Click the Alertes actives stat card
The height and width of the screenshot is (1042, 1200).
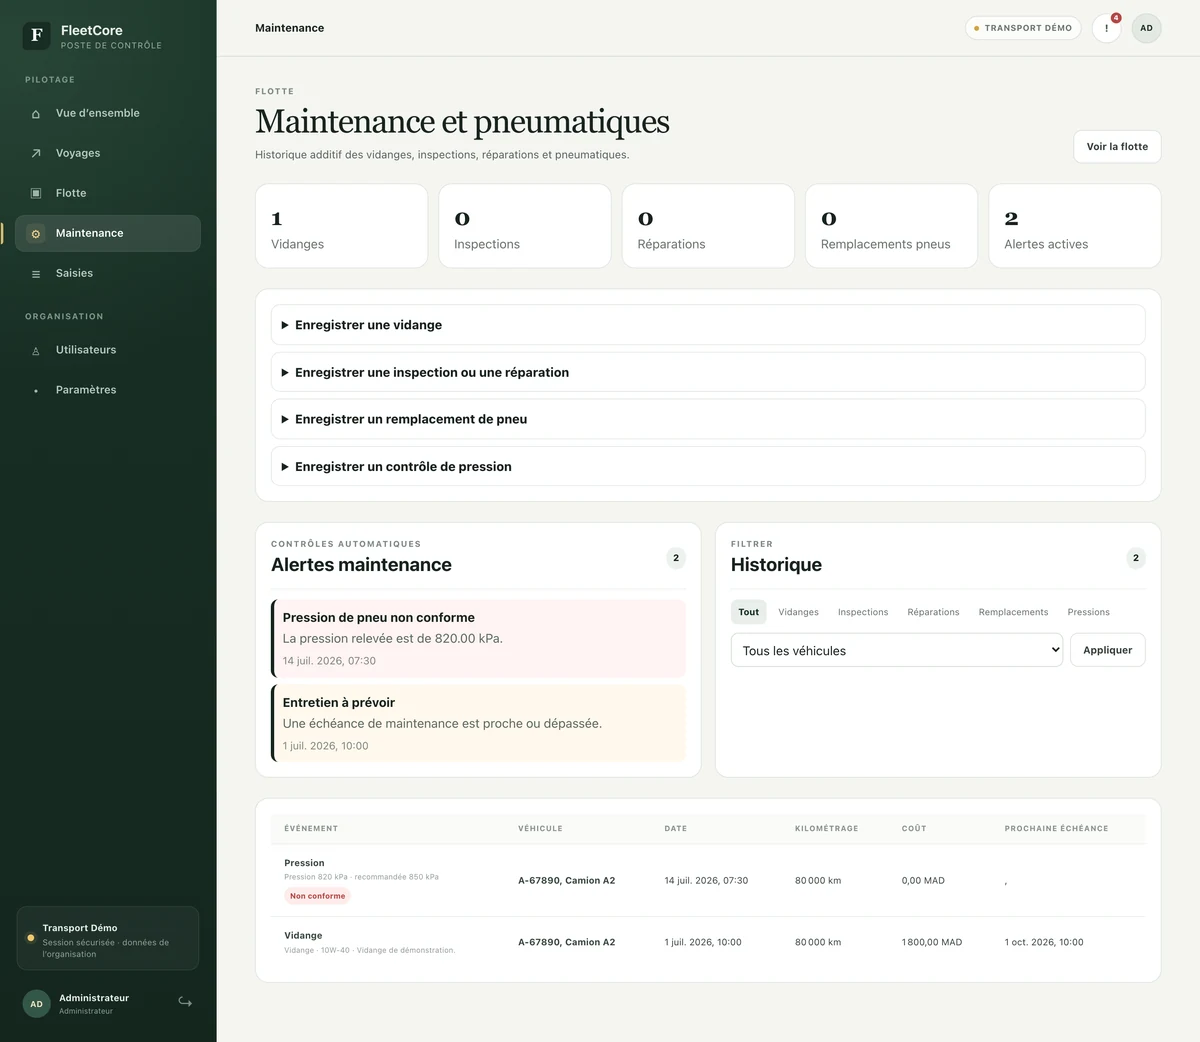click(1075, 226)
